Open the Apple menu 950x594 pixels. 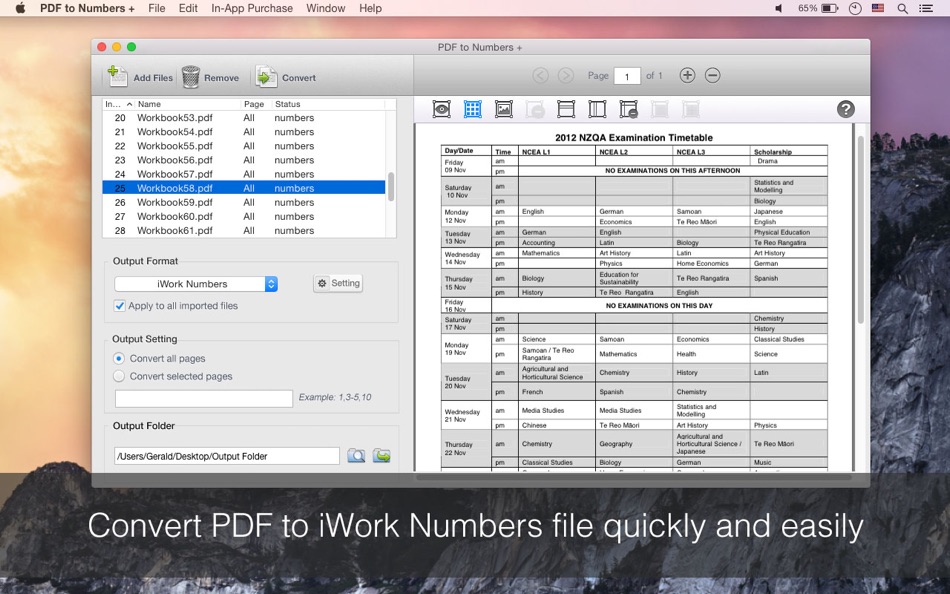[x=20, y=8]
